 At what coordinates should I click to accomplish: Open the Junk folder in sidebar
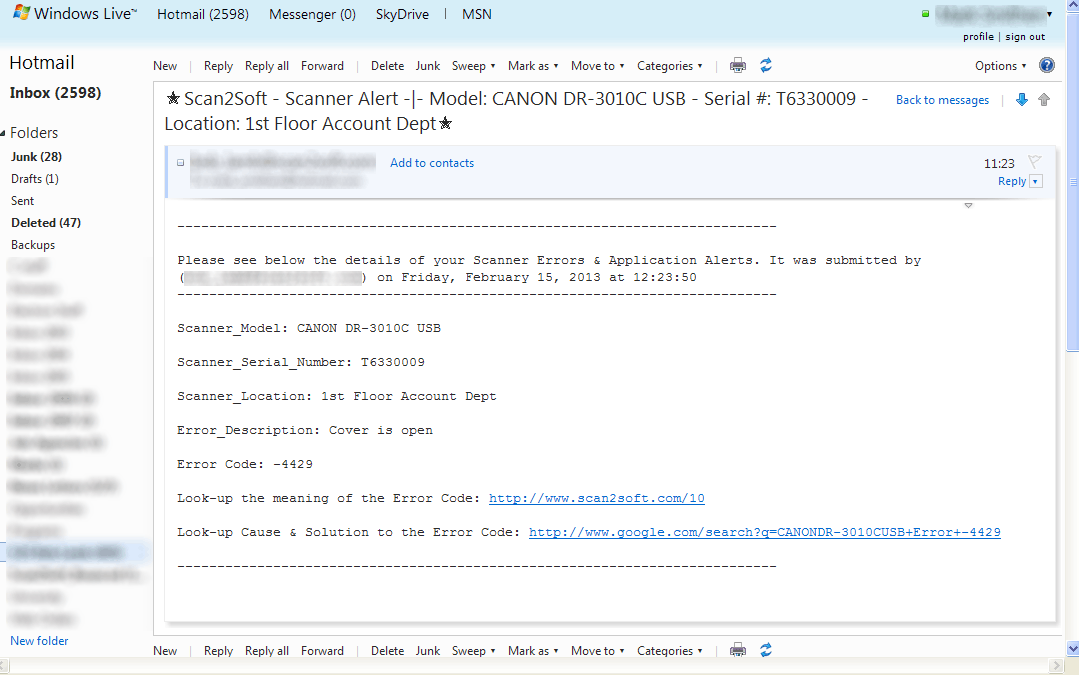click(x=36, y=157)
